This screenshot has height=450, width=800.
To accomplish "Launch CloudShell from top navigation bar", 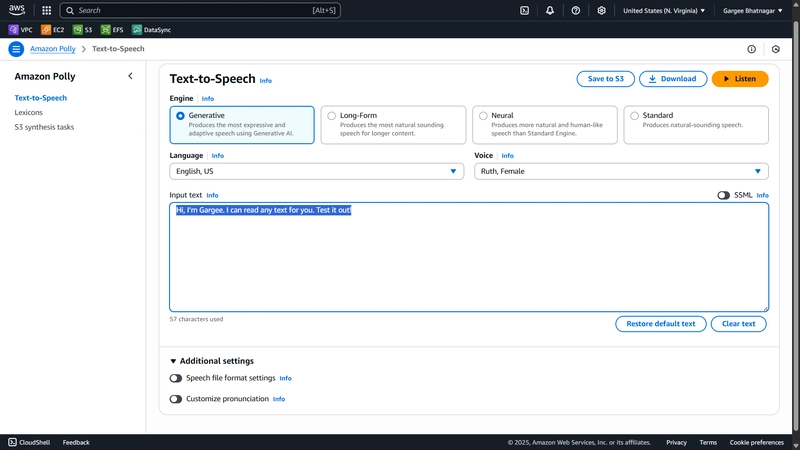I will click(x=524, y=10).
